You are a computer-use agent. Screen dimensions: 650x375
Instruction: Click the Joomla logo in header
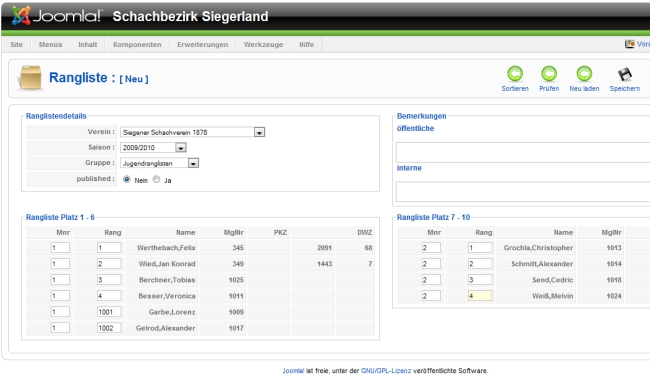tap(56, 16)
